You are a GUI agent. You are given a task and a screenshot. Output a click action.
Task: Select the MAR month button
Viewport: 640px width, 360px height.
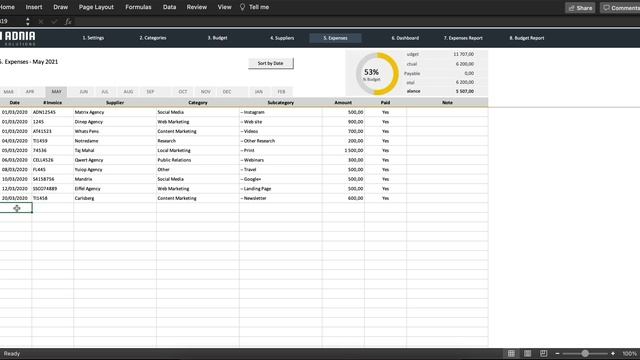9,92
